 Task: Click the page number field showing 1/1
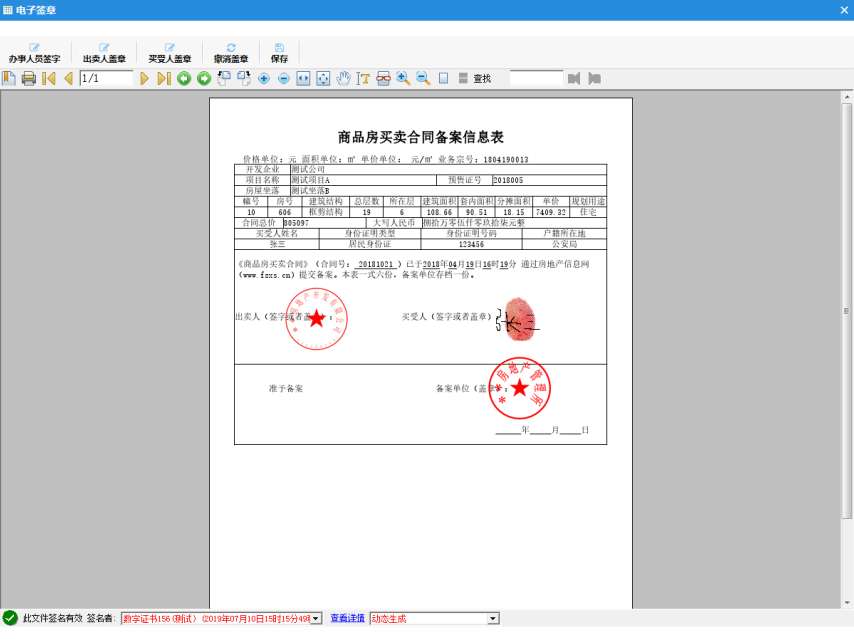pyautogui.click(x=105, y=78)
